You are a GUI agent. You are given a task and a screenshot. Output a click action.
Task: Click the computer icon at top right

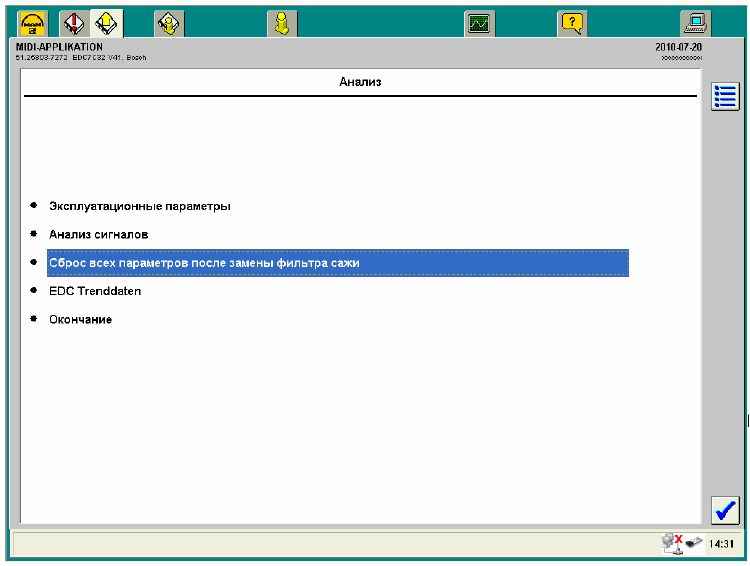tap(695, 22)
